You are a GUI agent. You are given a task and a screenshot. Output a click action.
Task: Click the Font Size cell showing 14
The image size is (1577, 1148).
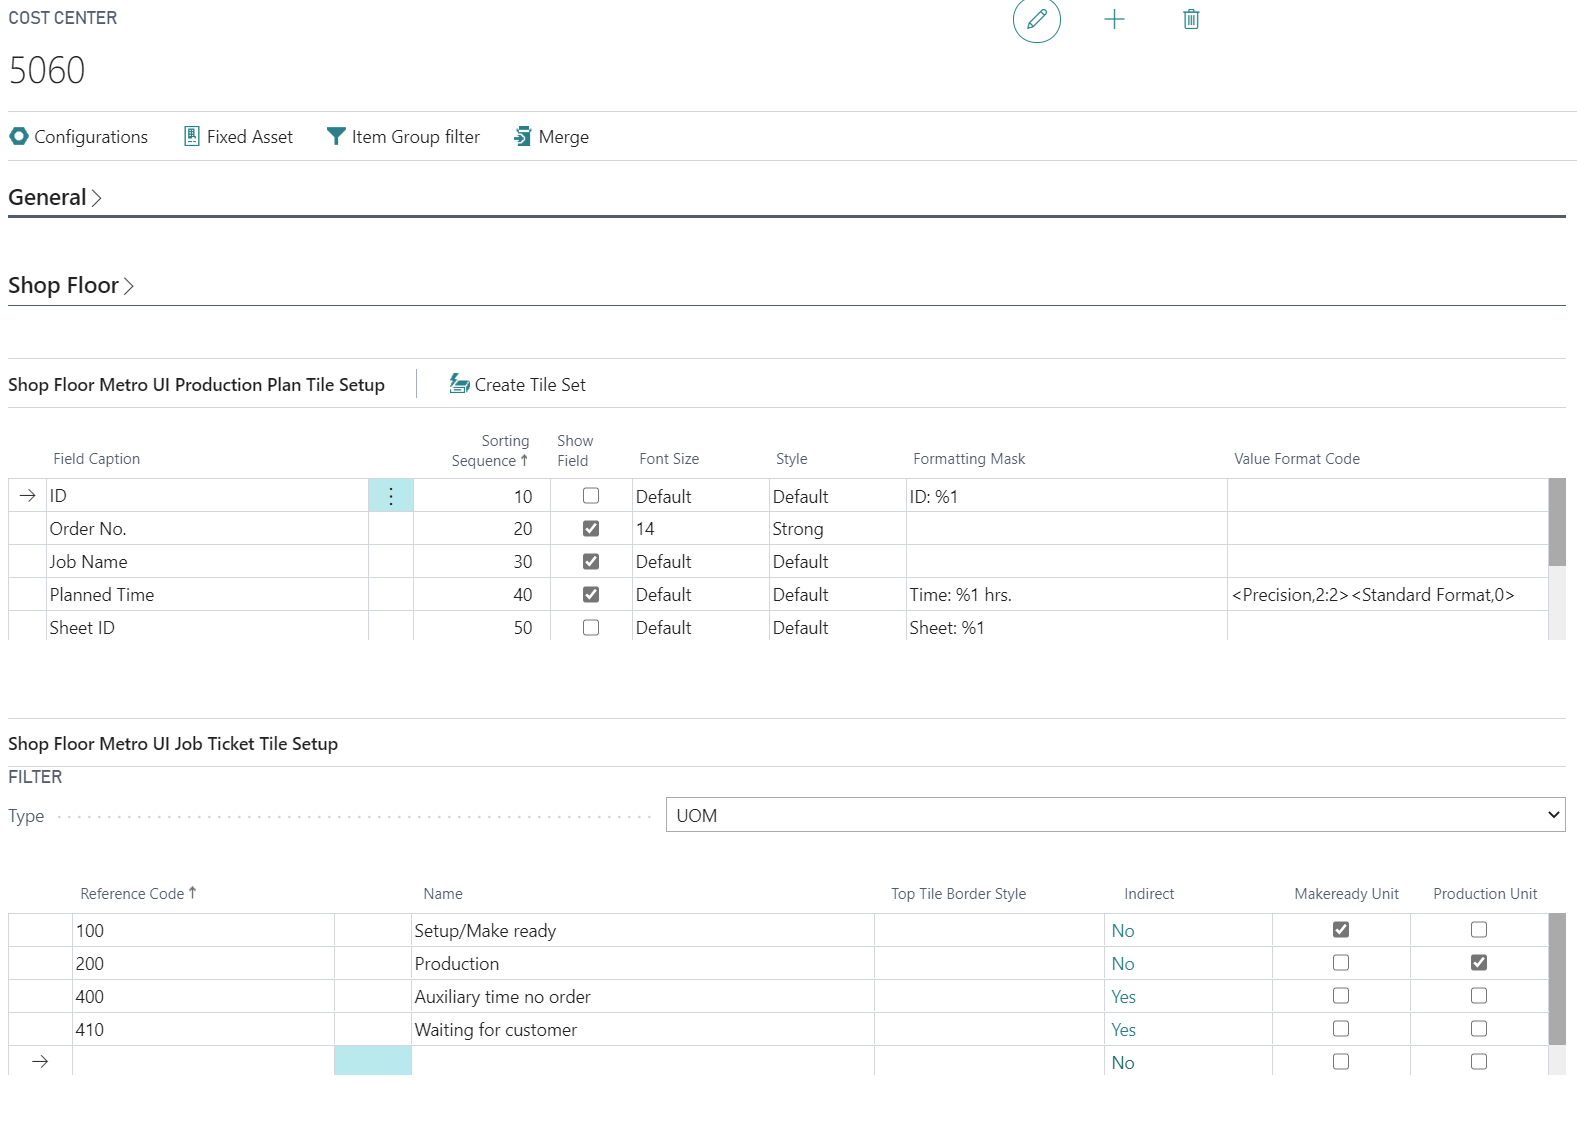coord(700,529)
